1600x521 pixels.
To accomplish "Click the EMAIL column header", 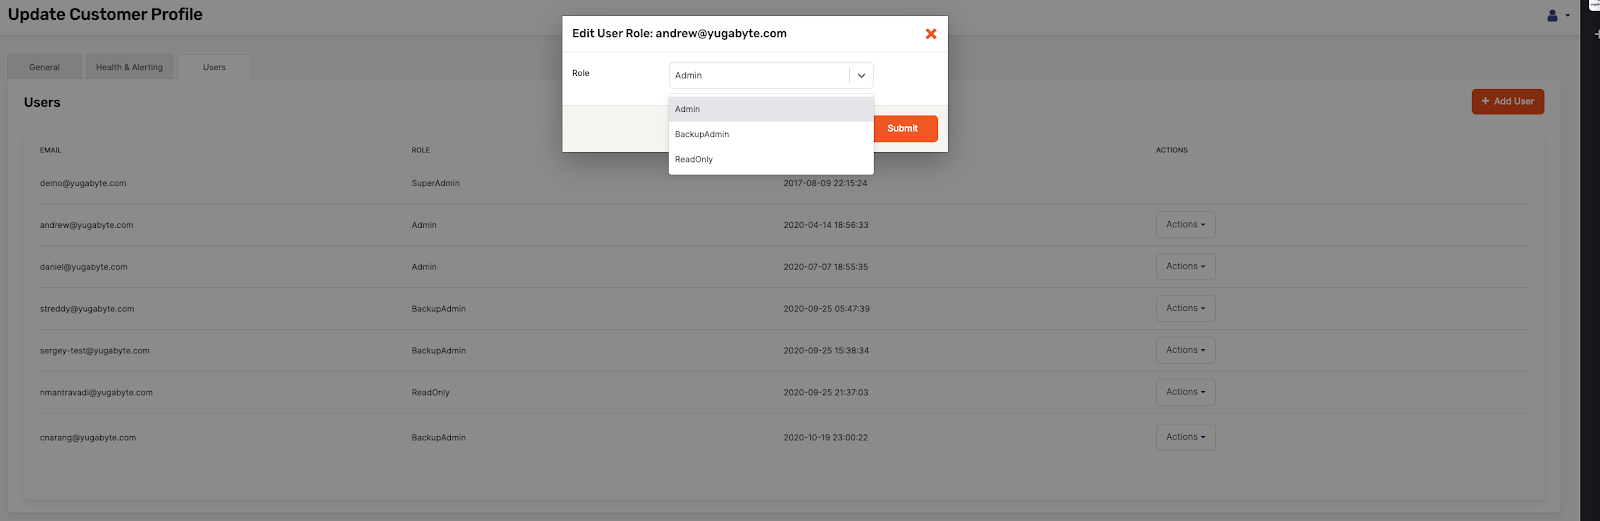I will click(x=51, y=150).
